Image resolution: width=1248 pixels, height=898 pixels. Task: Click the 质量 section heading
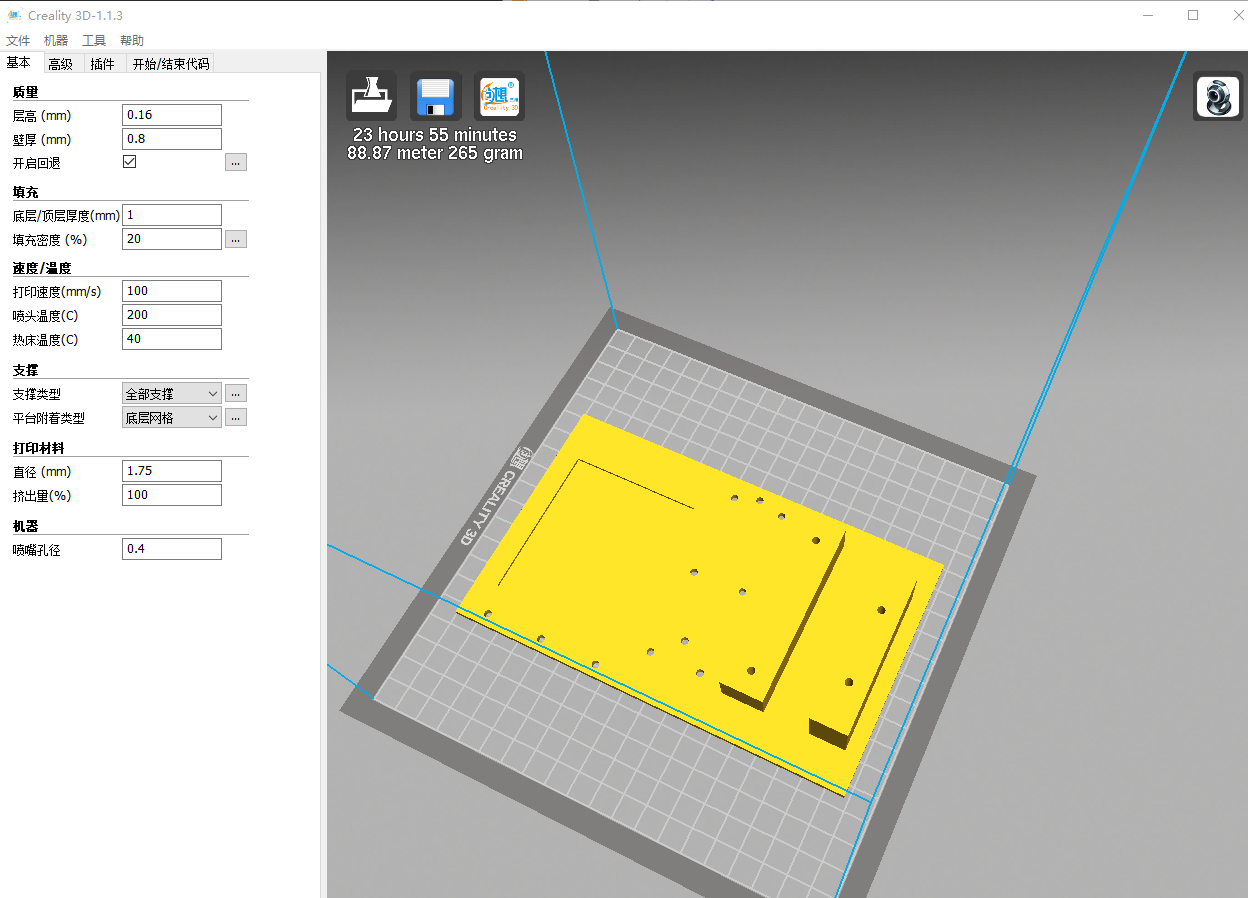click(25, 92)
